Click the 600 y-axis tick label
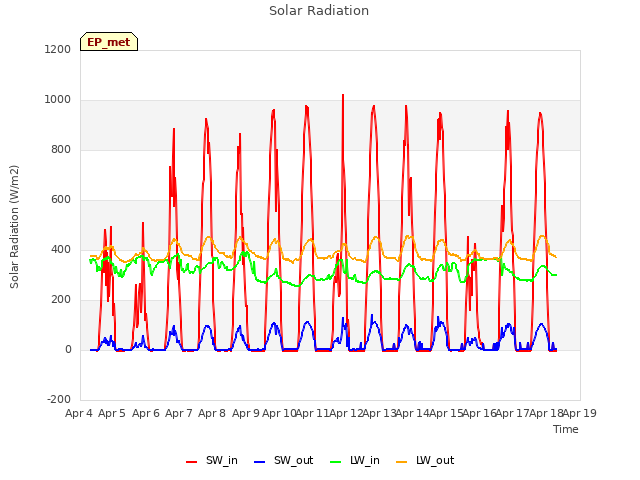 point(61,200)
